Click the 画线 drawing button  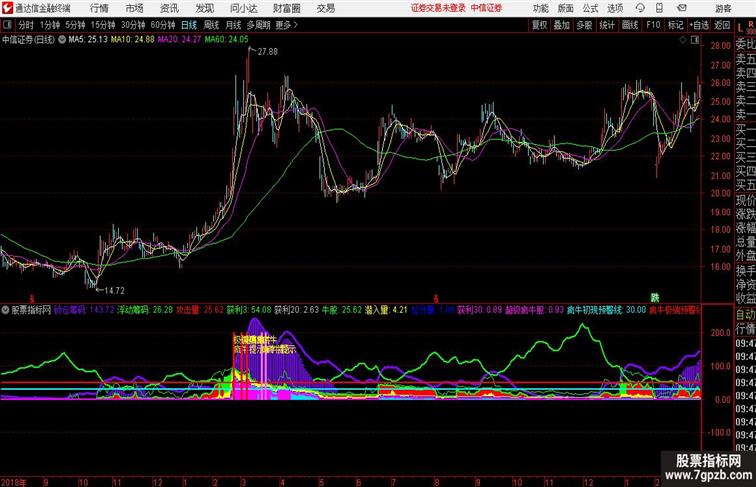coord(630,25)
